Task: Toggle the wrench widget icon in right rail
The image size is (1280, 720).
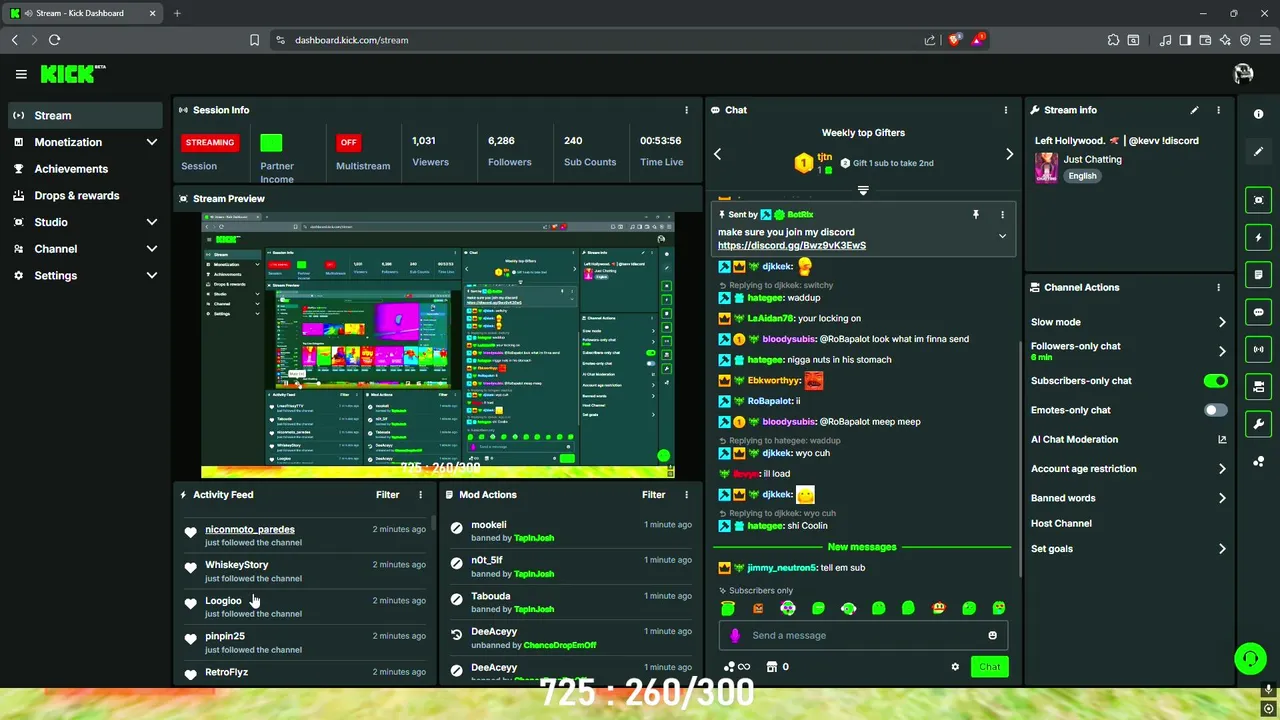Action: [x=1258, y=424]
